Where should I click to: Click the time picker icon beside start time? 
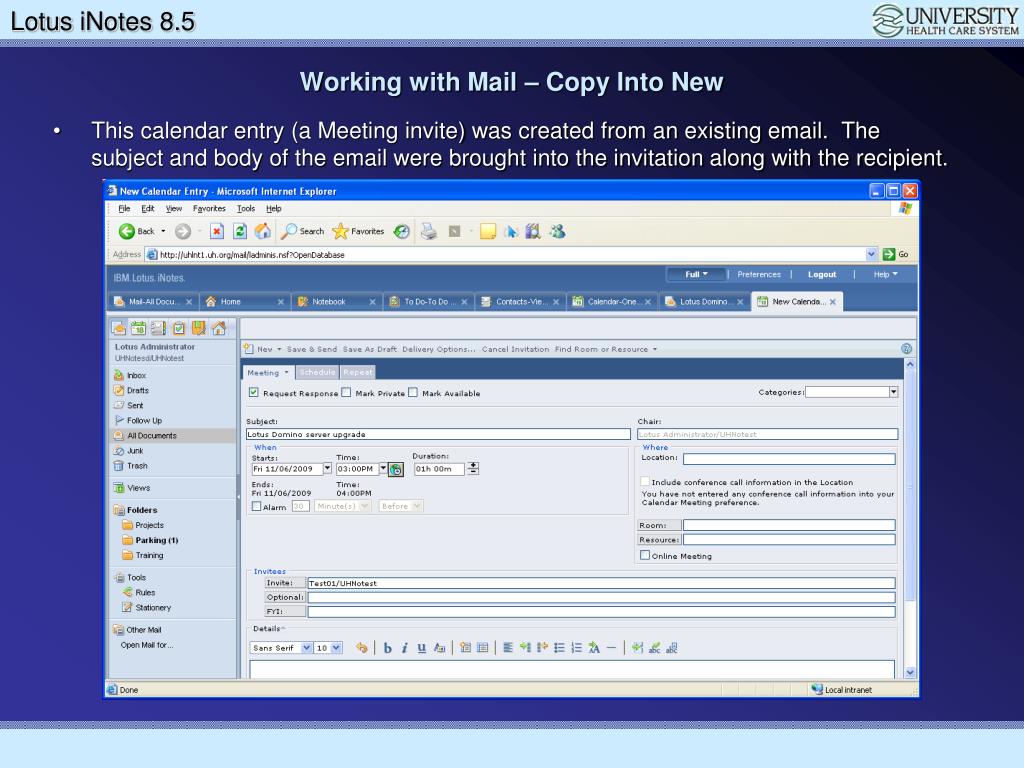[x=396, y=469]
